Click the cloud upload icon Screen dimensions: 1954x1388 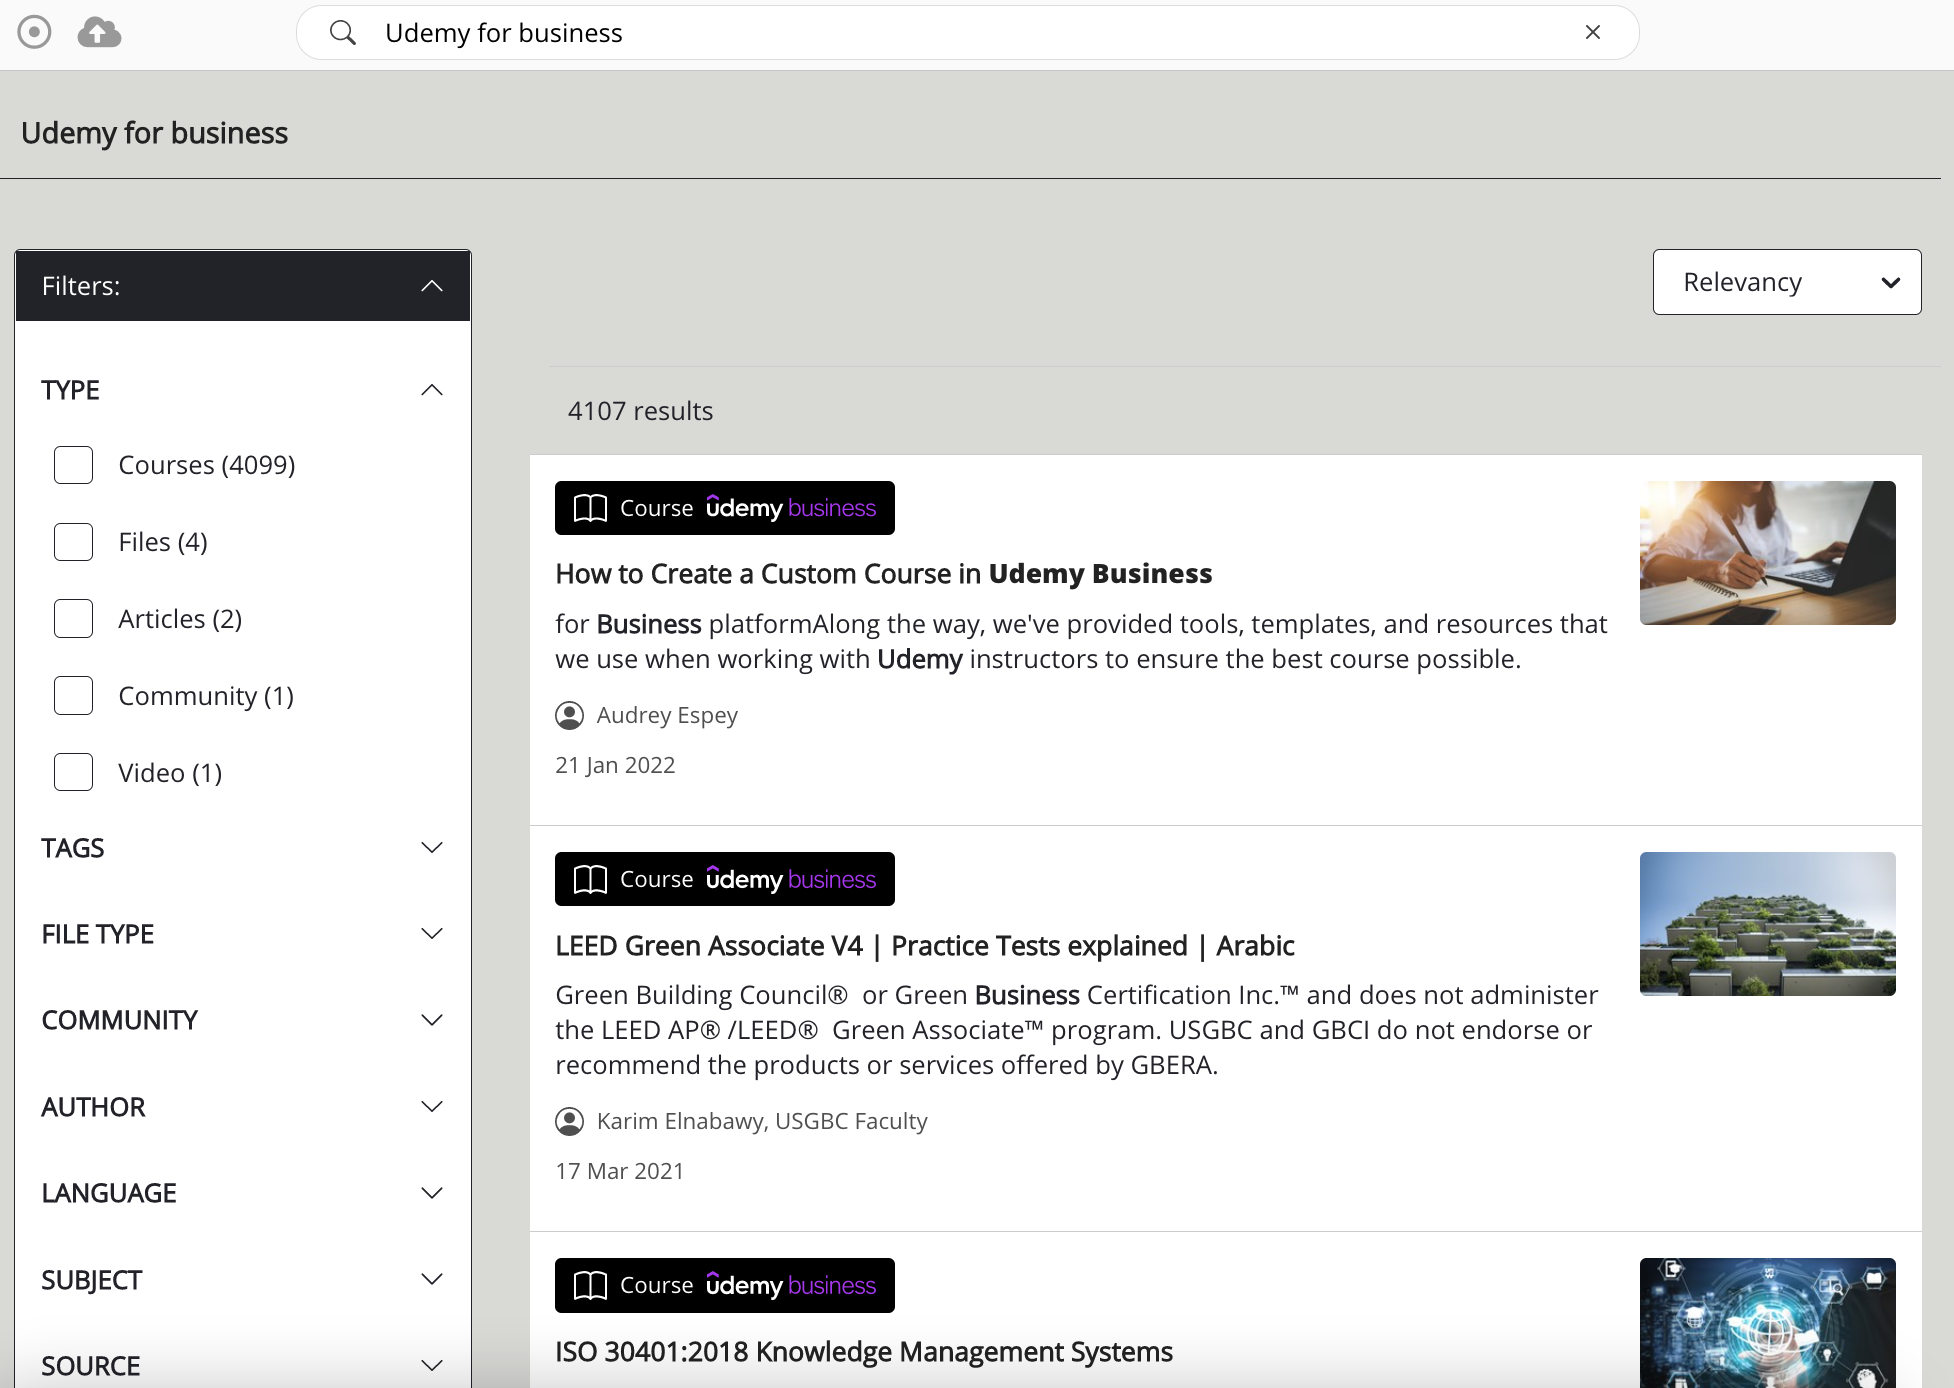coord(97,32)
